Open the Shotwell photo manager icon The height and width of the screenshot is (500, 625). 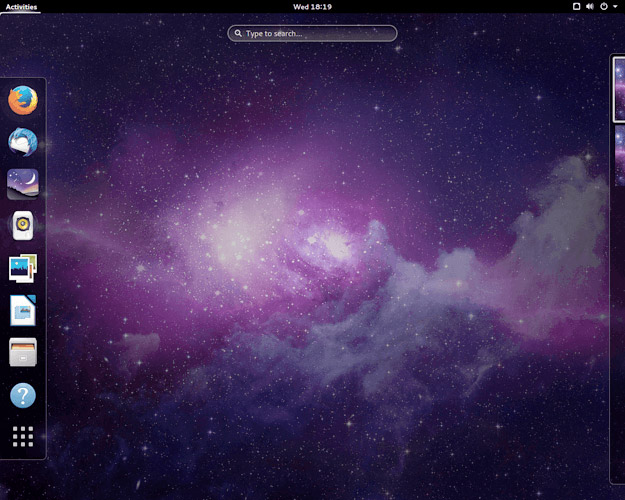coord(23,268)
